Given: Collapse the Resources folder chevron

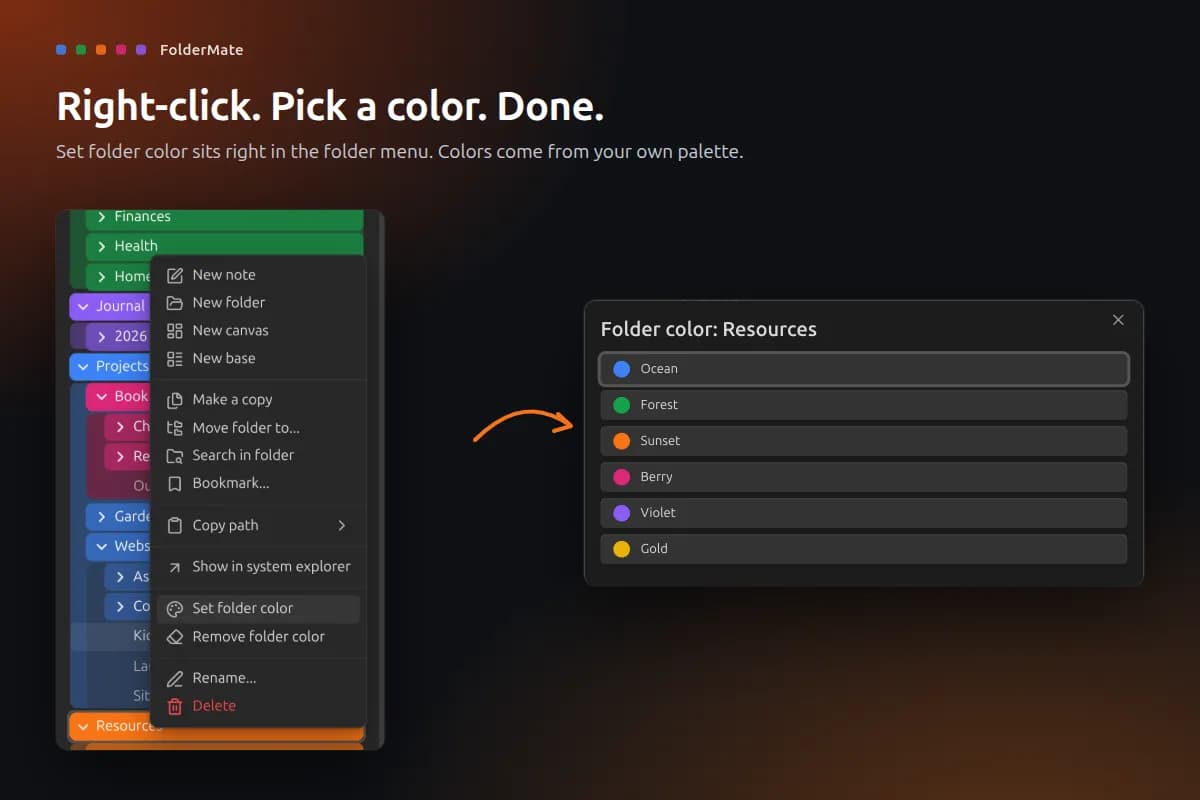Looking at the screenshot, I should 83,726.
